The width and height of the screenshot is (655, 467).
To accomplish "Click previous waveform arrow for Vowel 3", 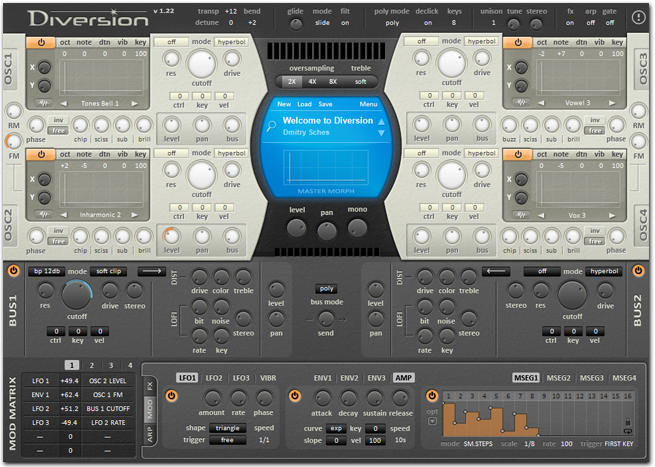I will coord(541,103).
